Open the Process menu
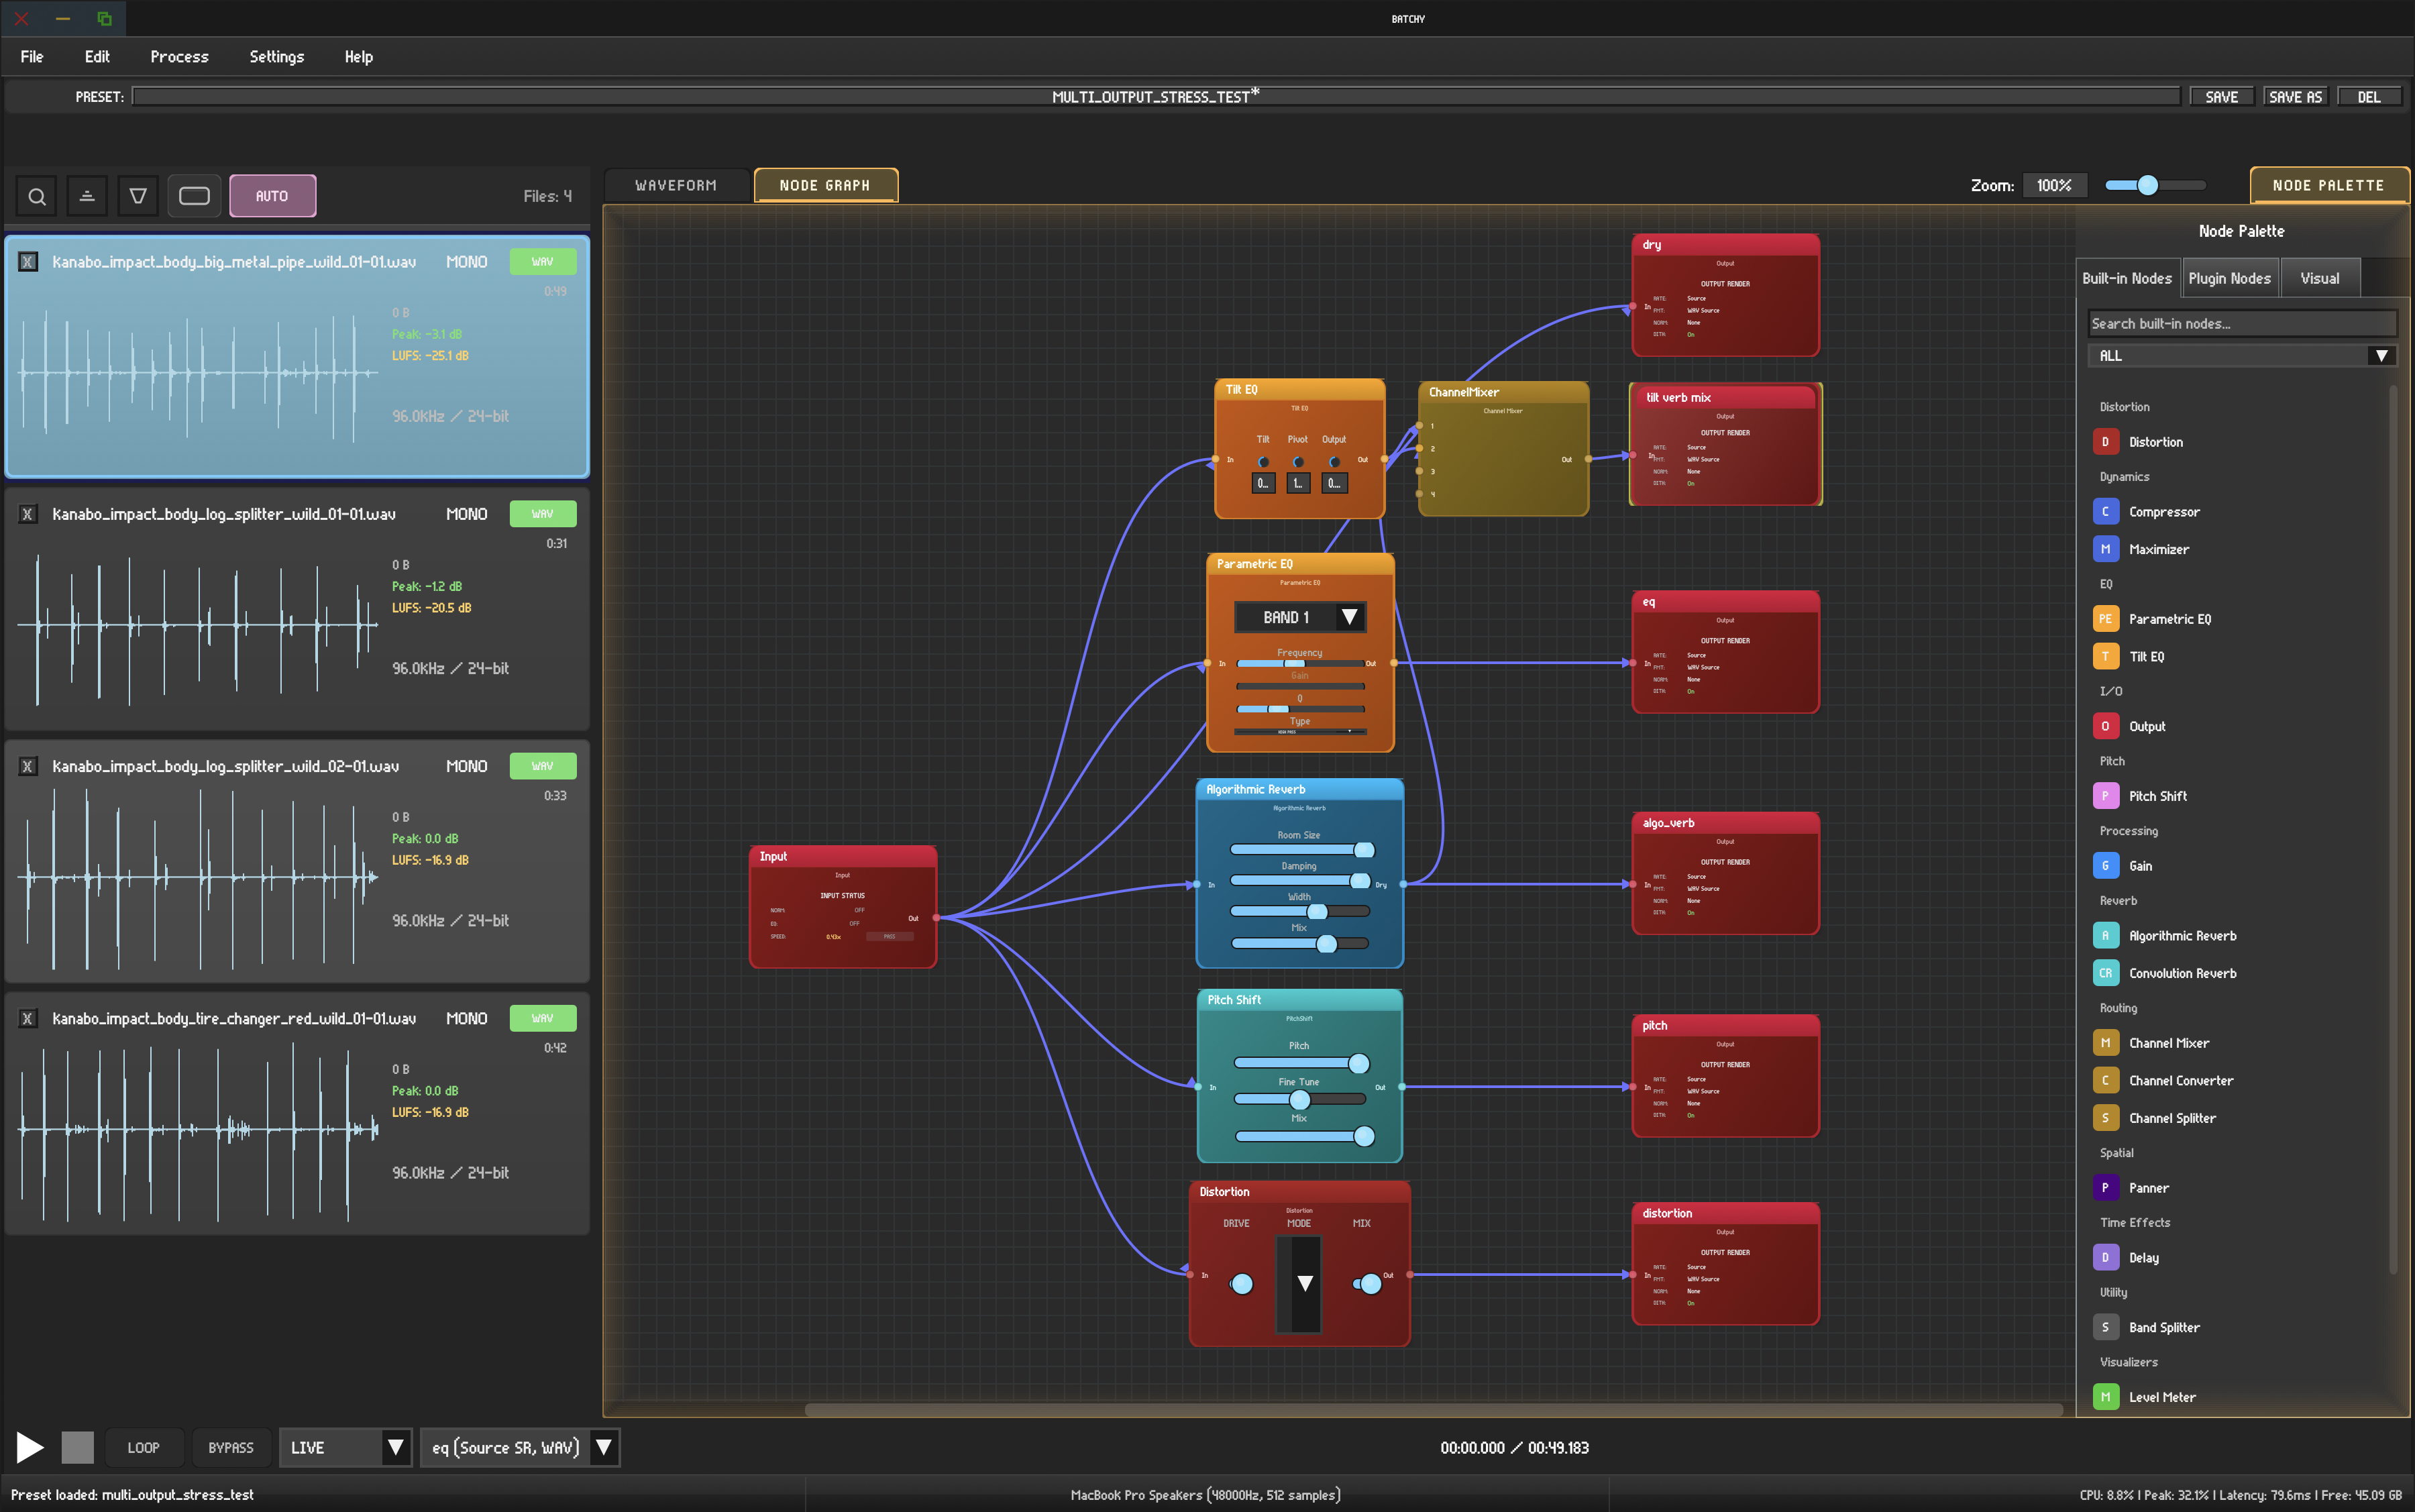This screenshot has height=1512, width=2415. (x=180, y=56)
